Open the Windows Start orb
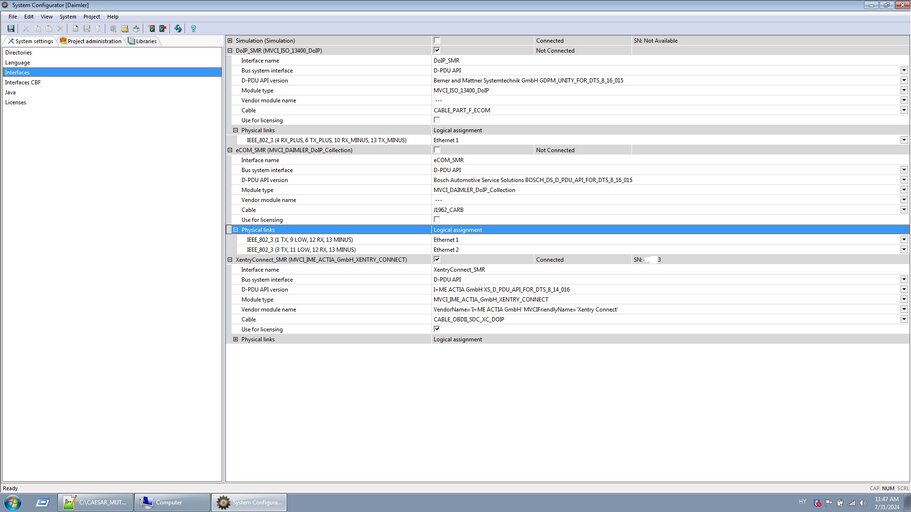911x512 pixels. [x=13, y=502]
